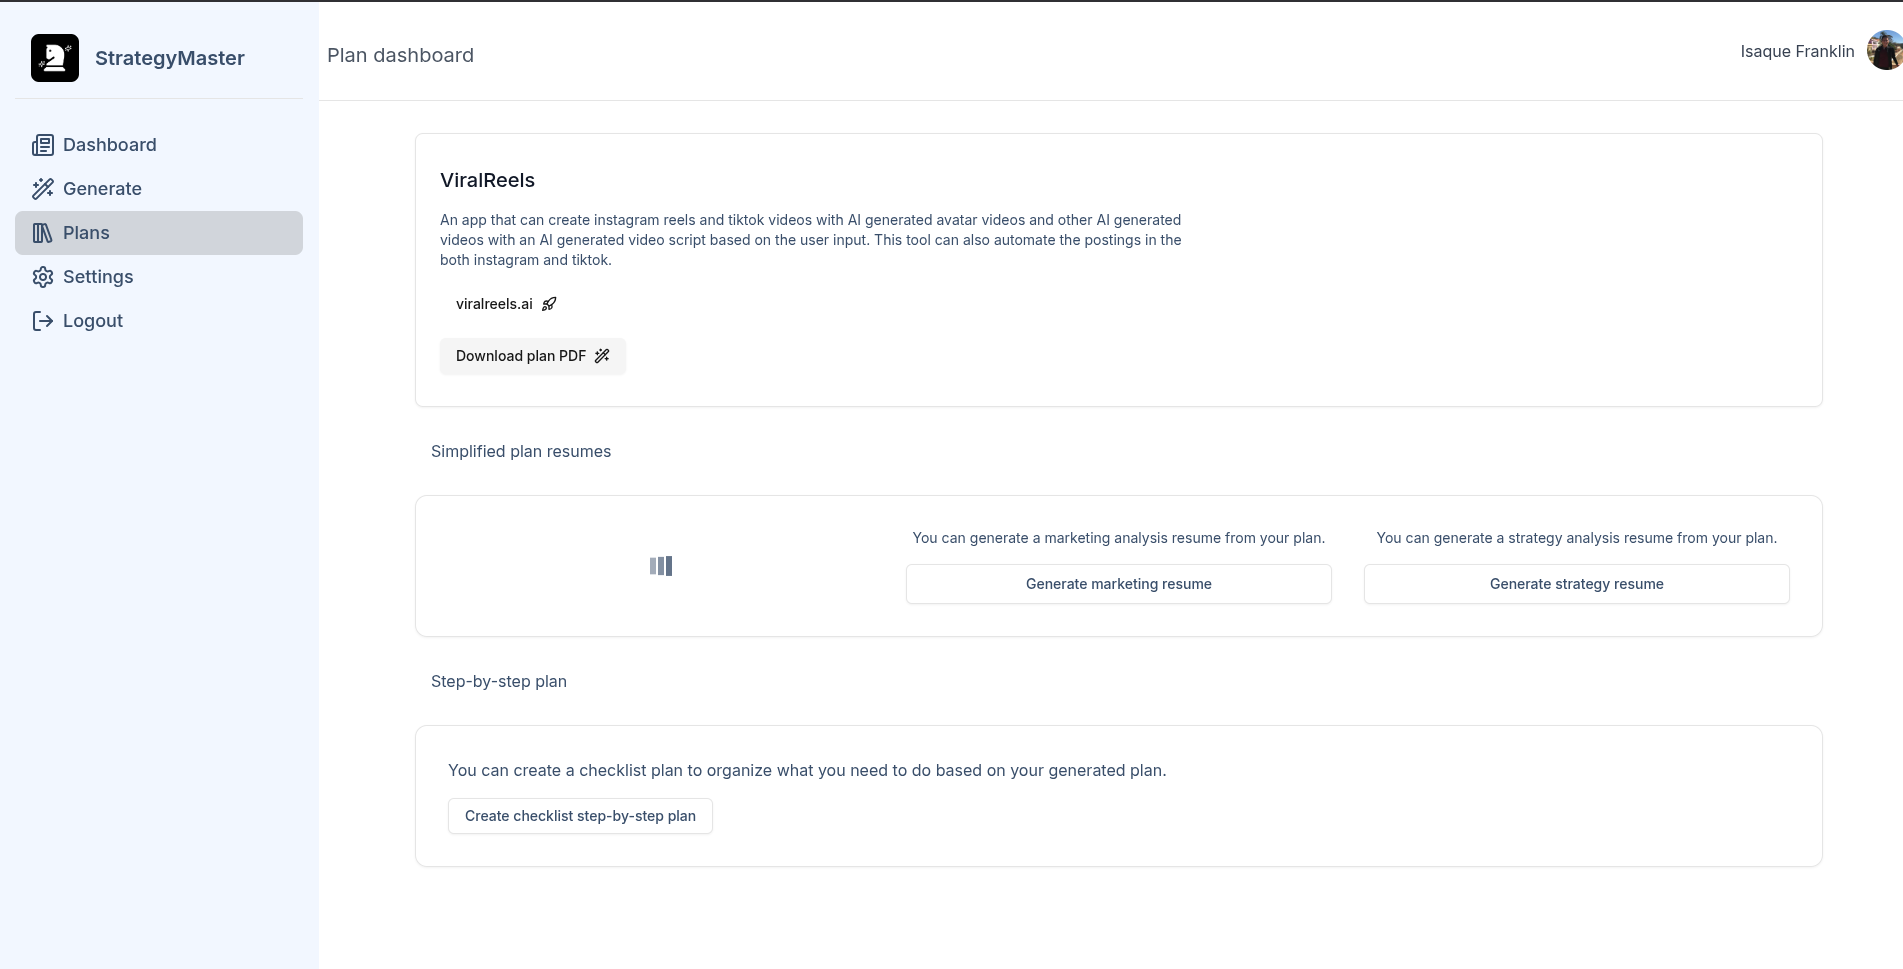
Task: Click Generate marketing resume button
Action: click(x=1118, y=584)
